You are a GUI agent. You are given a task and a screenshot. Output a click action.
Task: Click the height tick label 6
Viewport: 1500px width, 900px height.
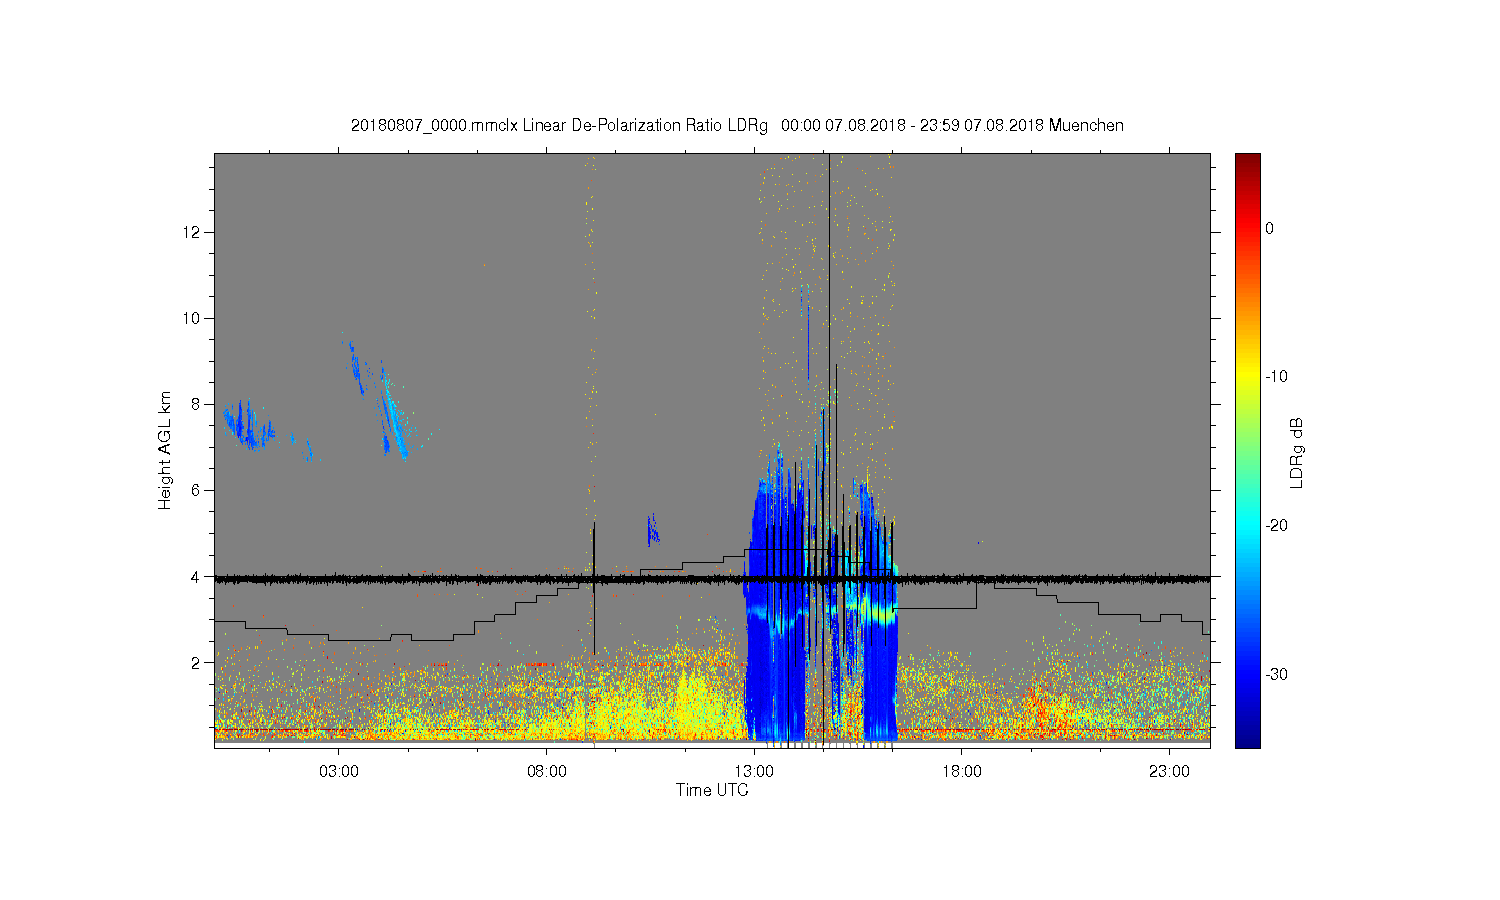coord(197,490)
